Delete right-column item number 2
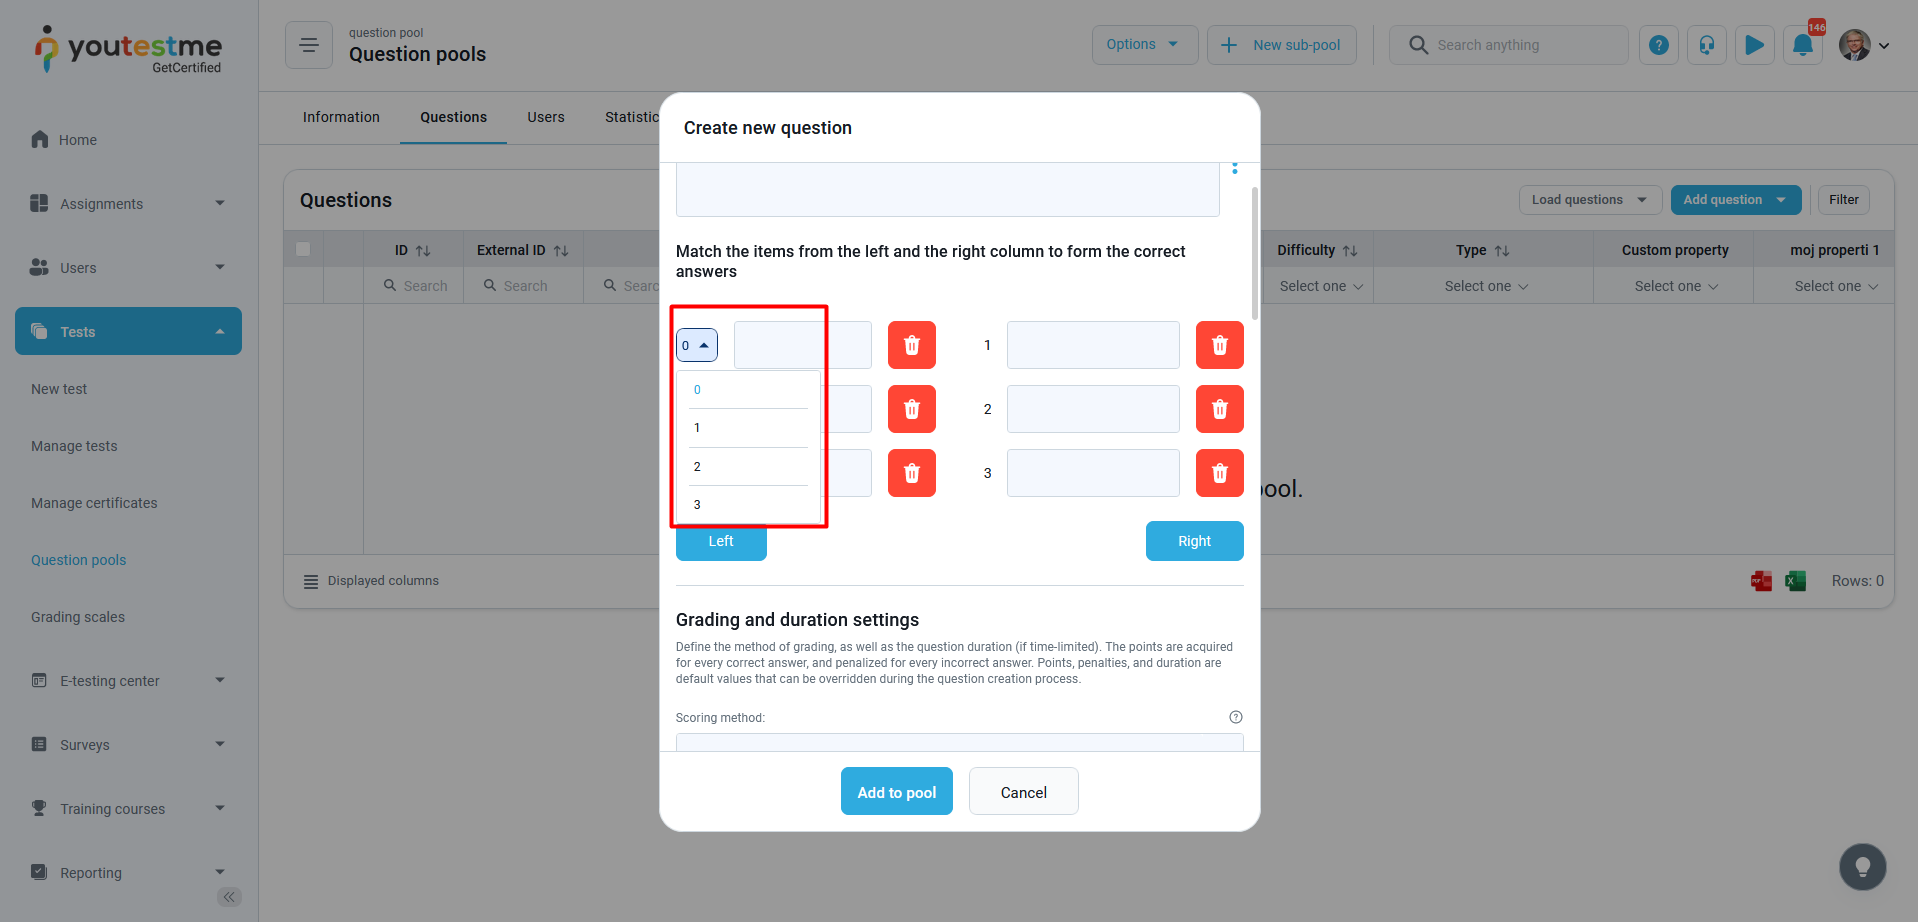Image resolution: width=1918 pixels, height=922 pixels. tap(1219, 409)
